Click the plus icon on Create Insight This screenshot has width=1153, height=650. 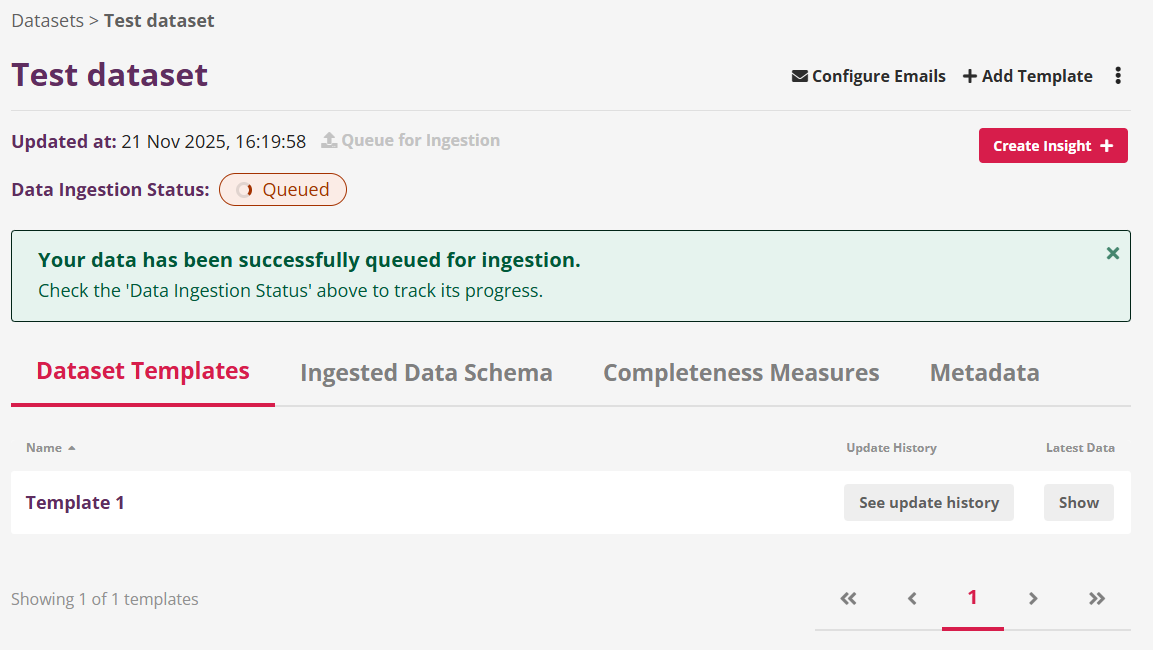1107,145
